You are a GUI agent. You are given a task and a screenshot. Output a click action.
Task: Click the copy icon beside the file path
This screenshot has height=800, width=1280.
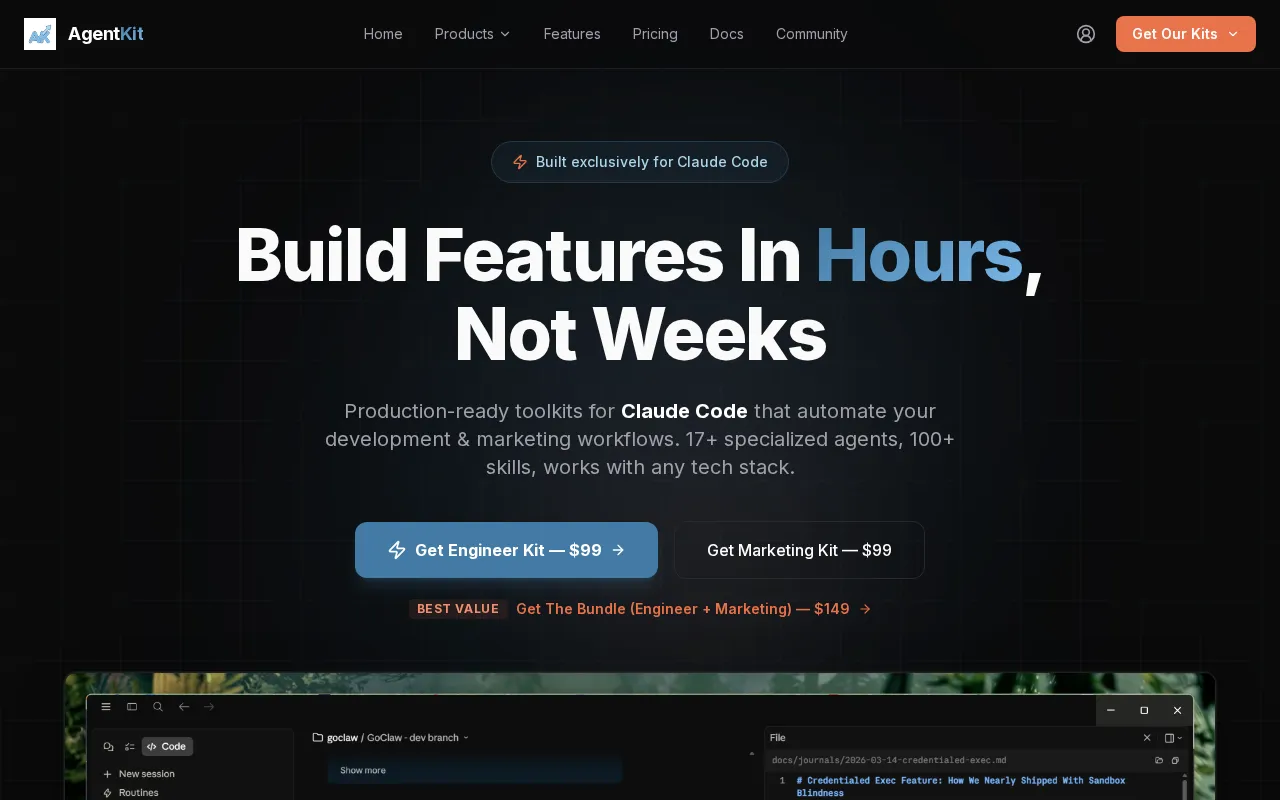click(1176, 760)
